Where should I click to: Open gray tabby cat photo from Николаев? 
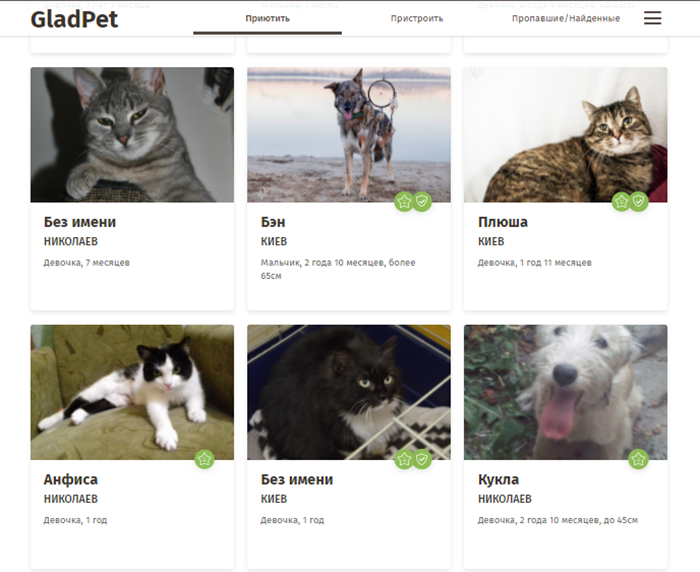tap(132, 135)
